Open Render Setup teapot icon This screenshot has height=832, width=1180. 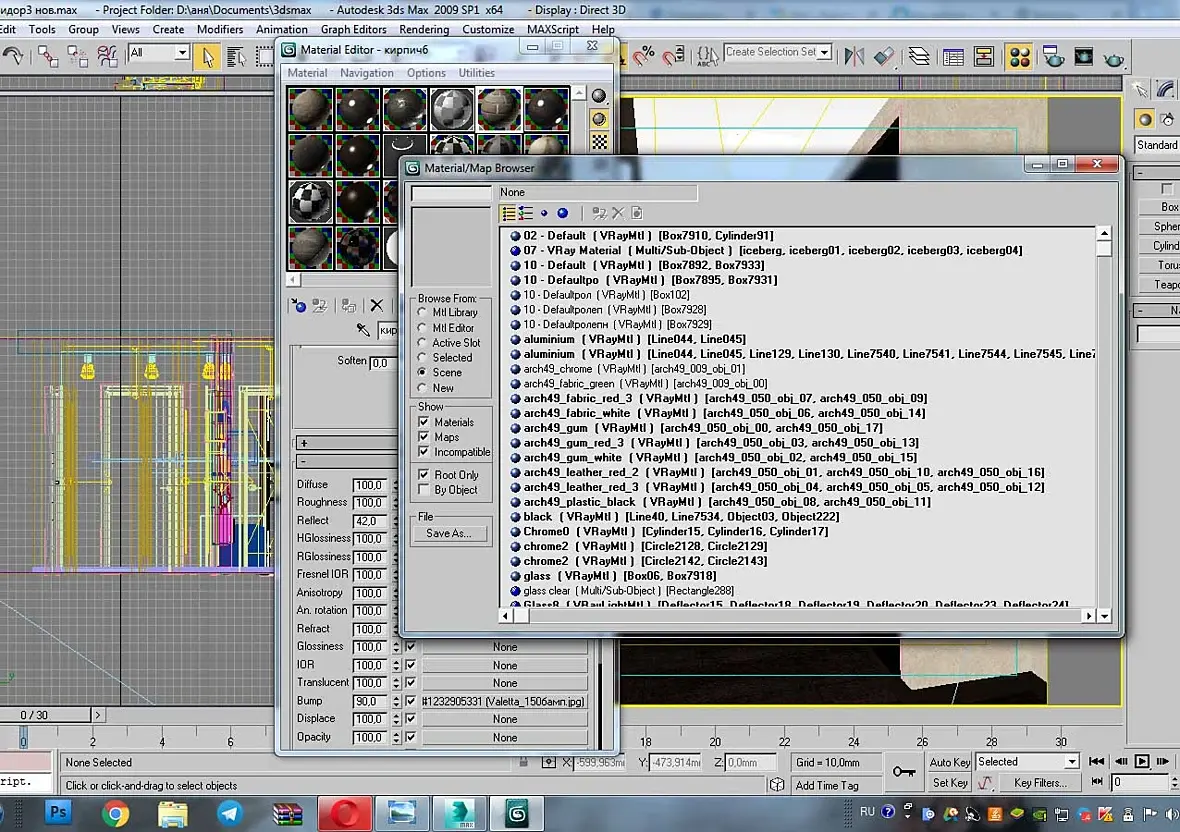[1054, 57]
